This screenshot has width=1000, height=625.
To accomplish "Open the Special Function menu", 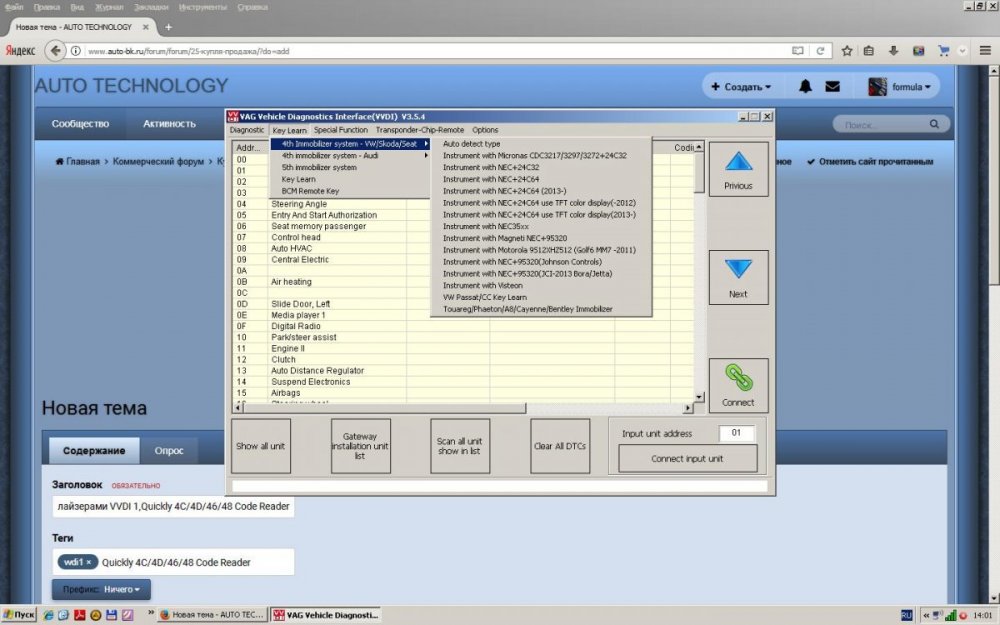I will [x=340, y=130].
